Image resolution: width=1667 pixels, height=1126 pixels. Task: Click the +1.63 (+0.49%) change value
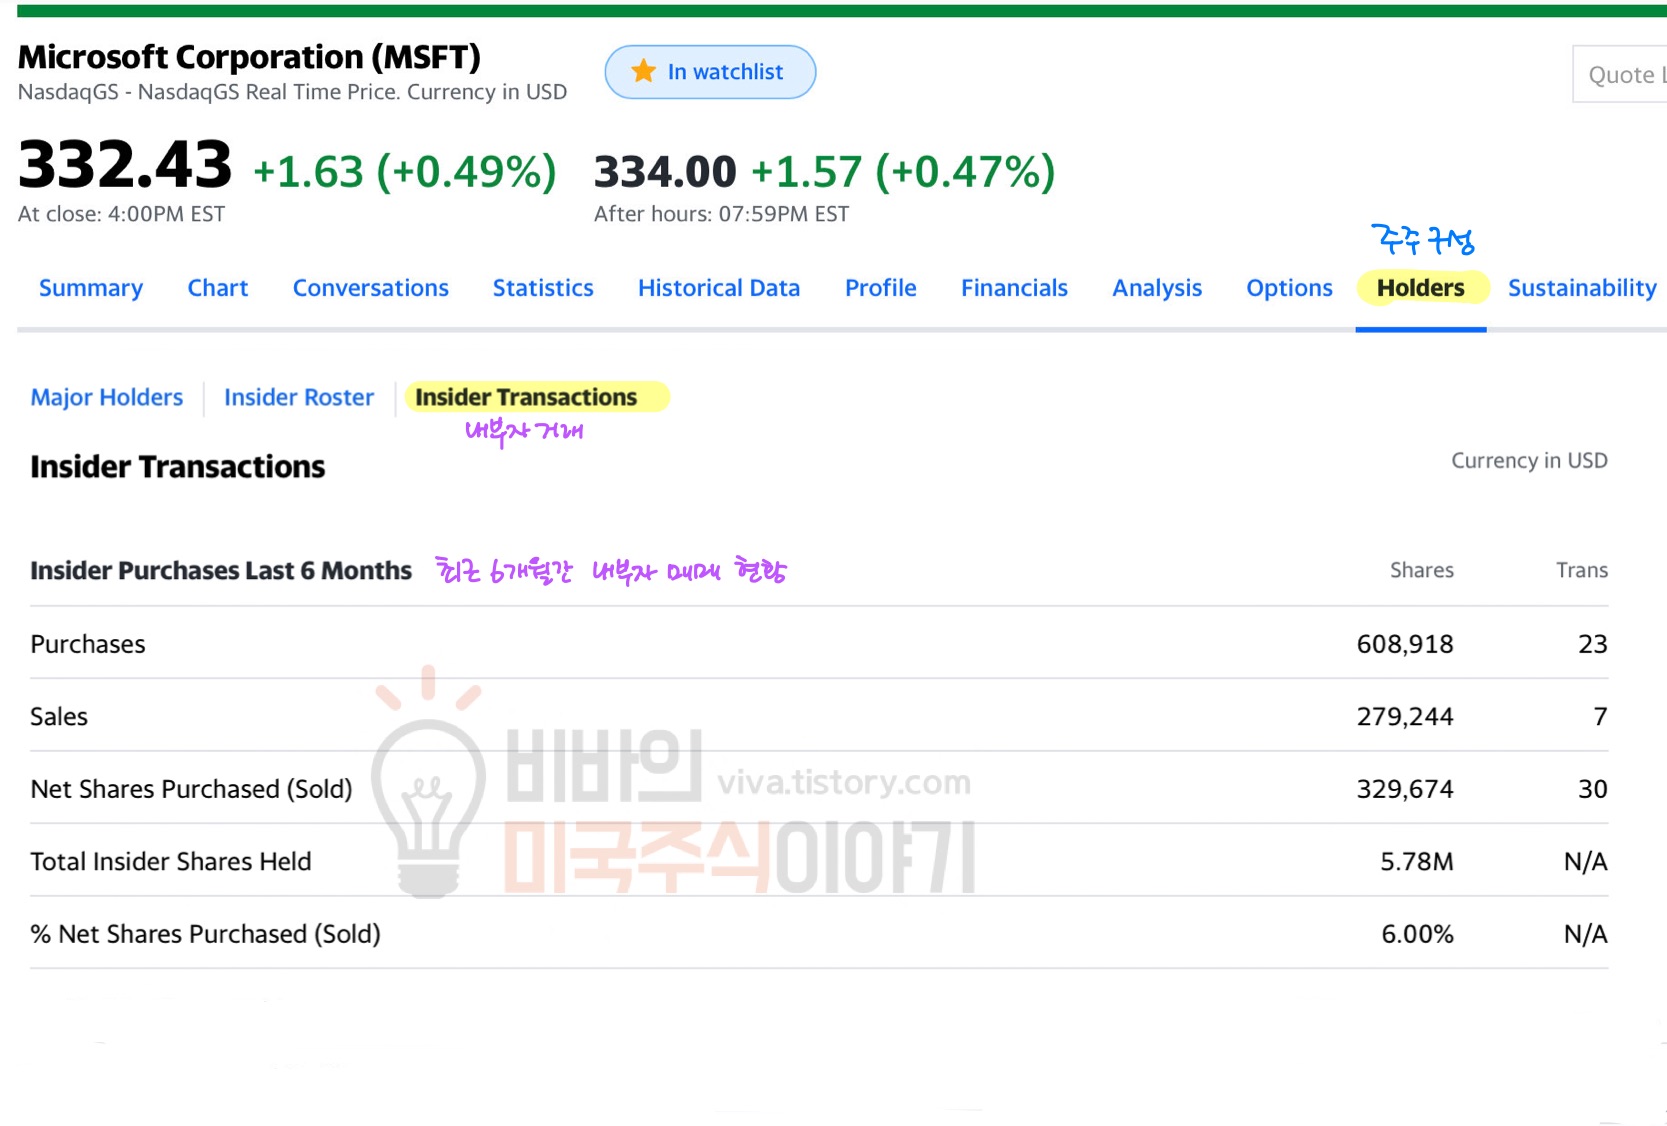point(405,172)
